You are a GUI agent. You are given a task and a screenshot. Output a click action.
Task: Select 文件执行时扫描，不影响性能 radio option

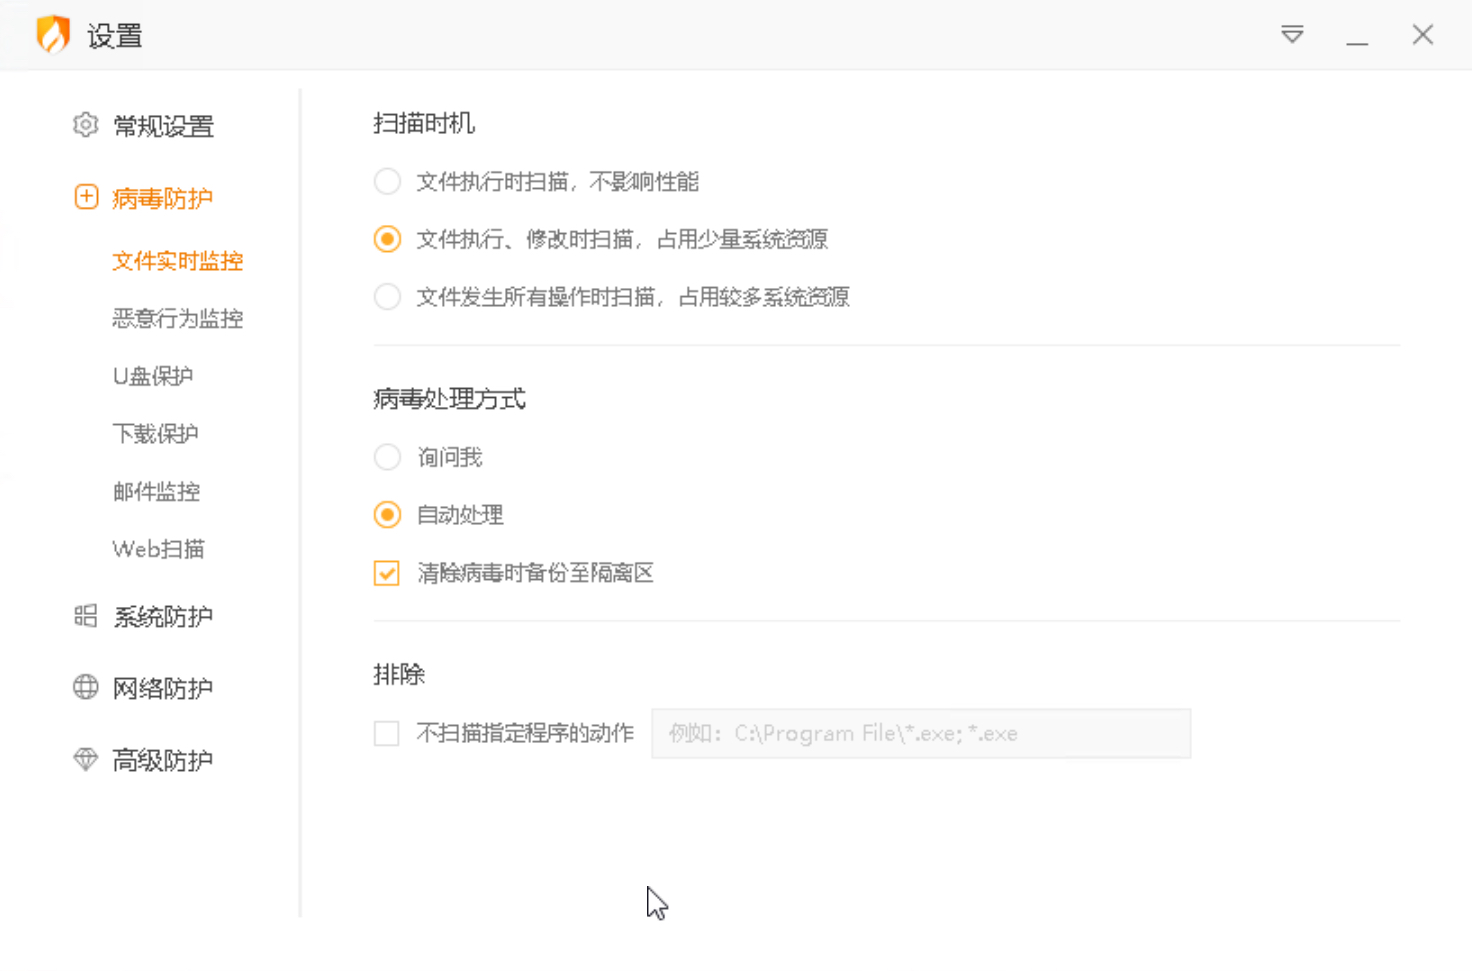click(387, 181)
